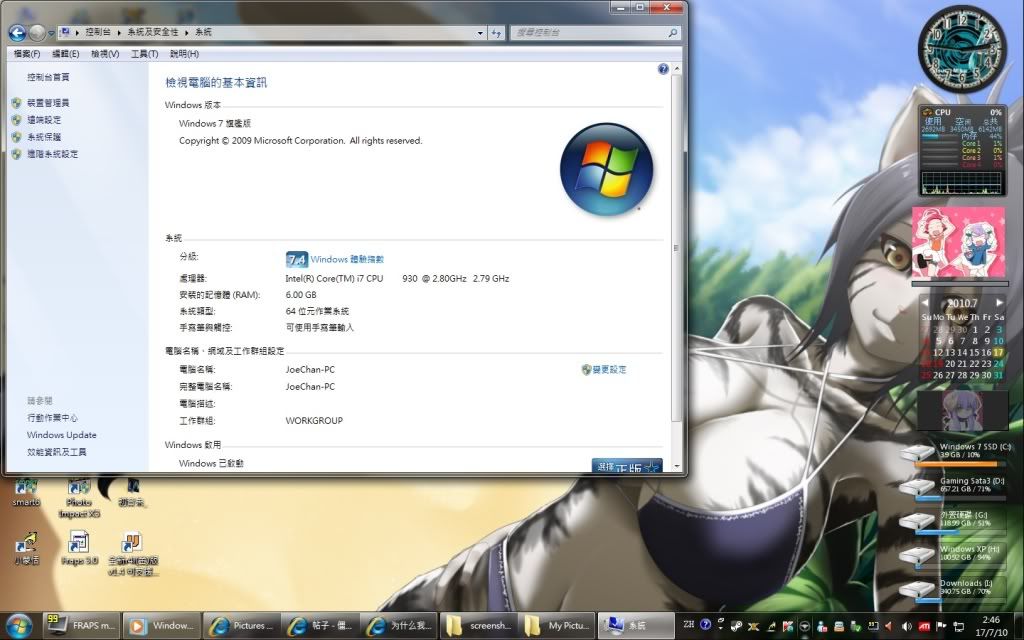Open the smart6 desktop shortcut
1024x640 pixels.
26,491
